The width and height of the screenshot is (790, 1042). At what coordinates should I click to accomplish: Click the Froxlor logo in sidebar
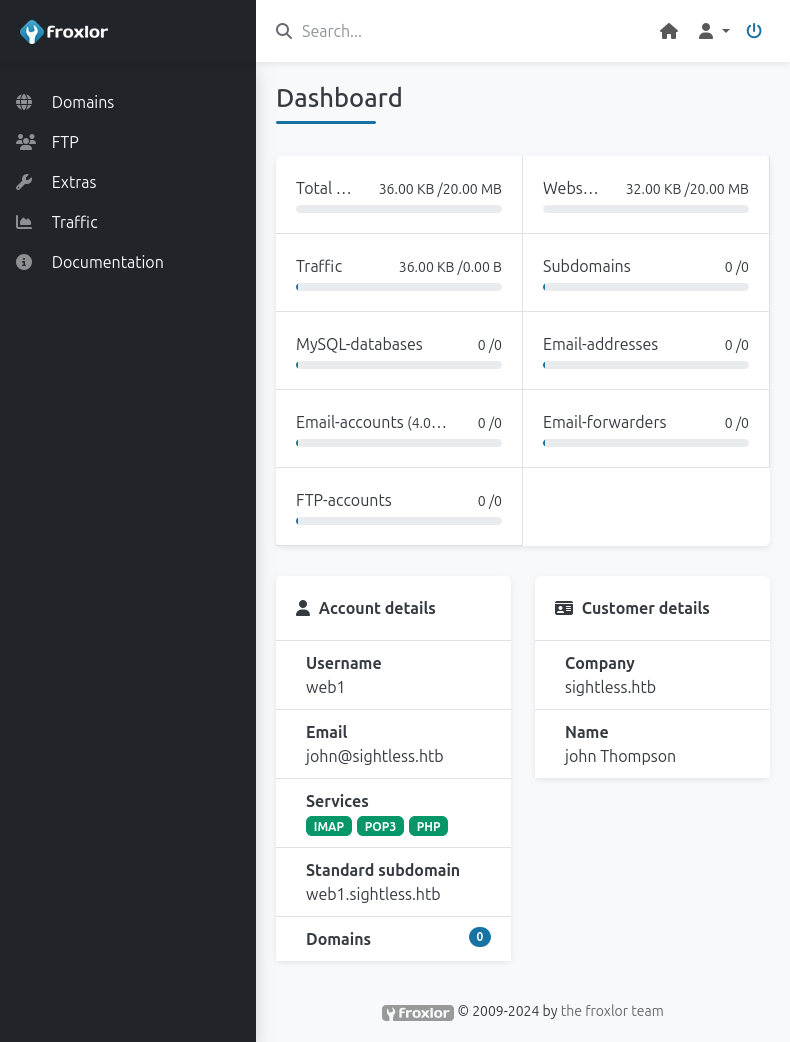click(64, 32)
